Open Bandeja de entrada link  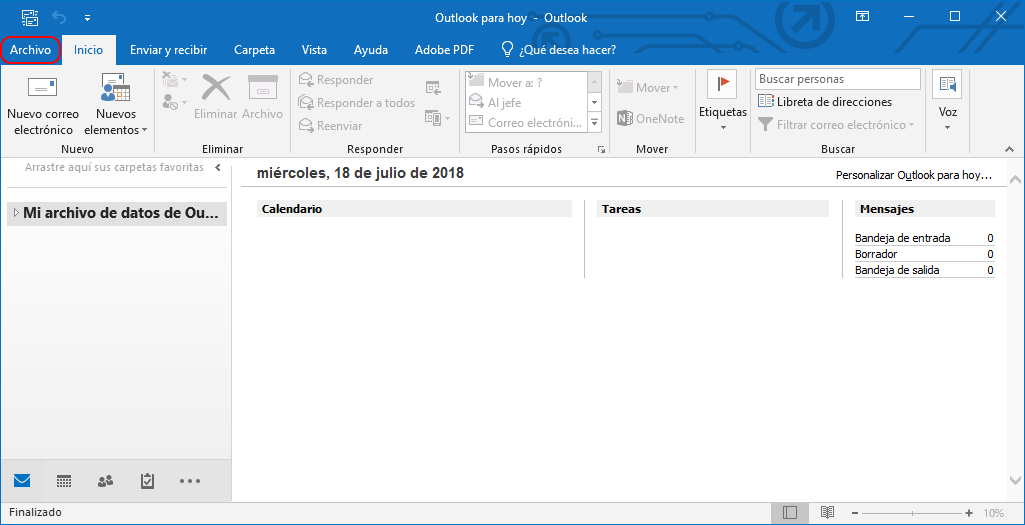(902, 238)
